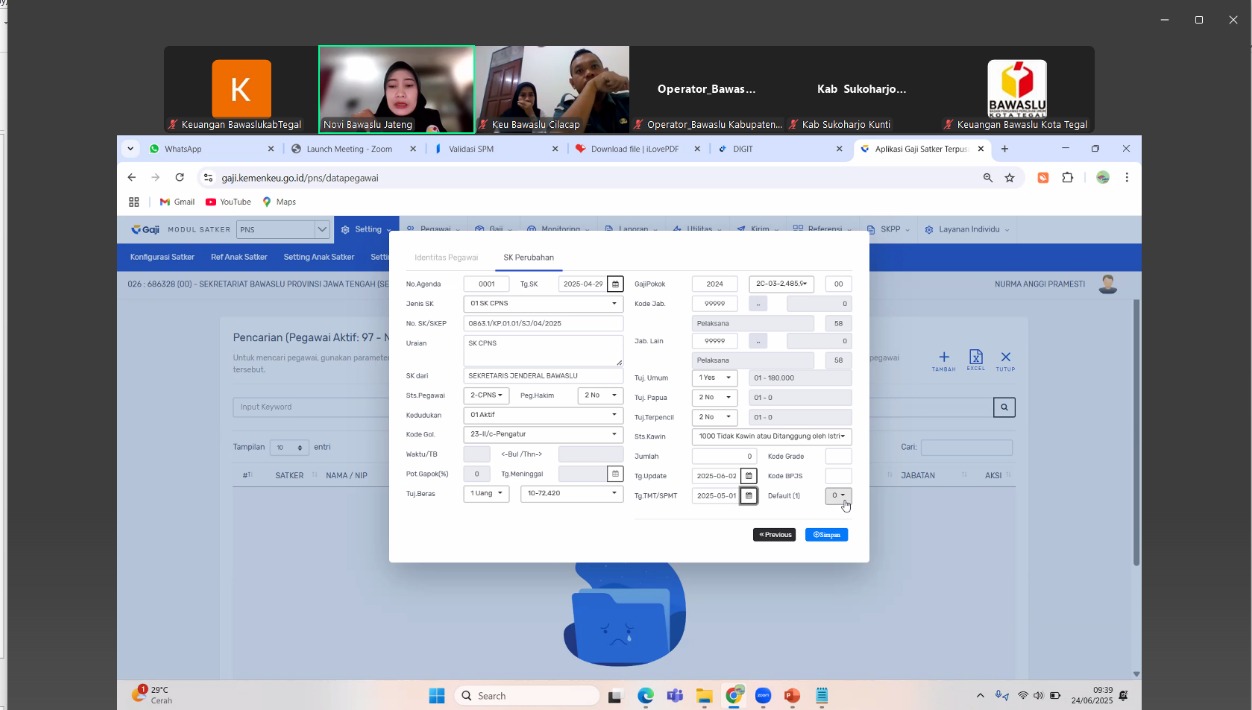The width and height of the screenshot is (1252, 710).
Task: Click the Tg.Meninggal calendar icon
Action: (615, 474)
